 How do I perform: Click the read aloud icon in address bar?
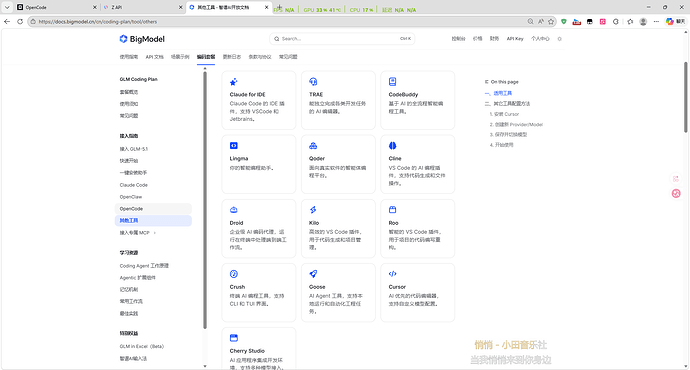(541, 21)
